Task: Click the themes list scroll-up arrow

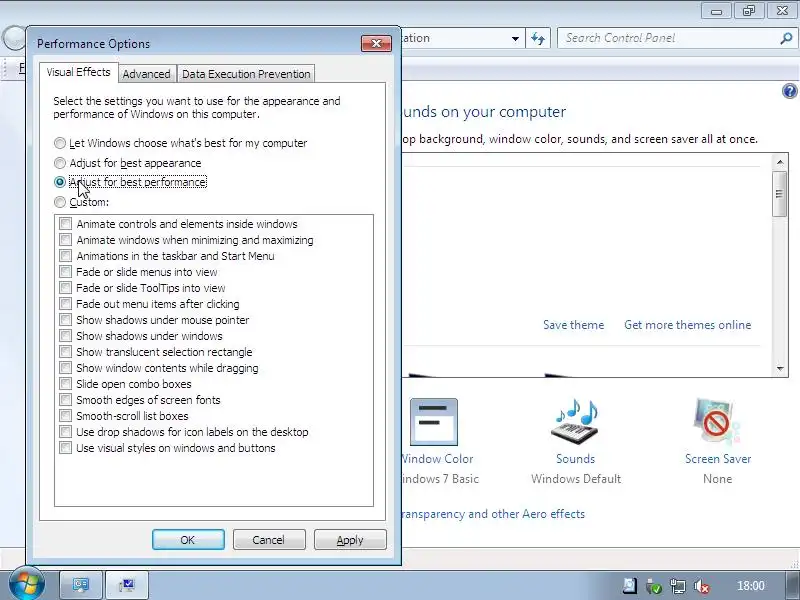Action: point(780,162)
